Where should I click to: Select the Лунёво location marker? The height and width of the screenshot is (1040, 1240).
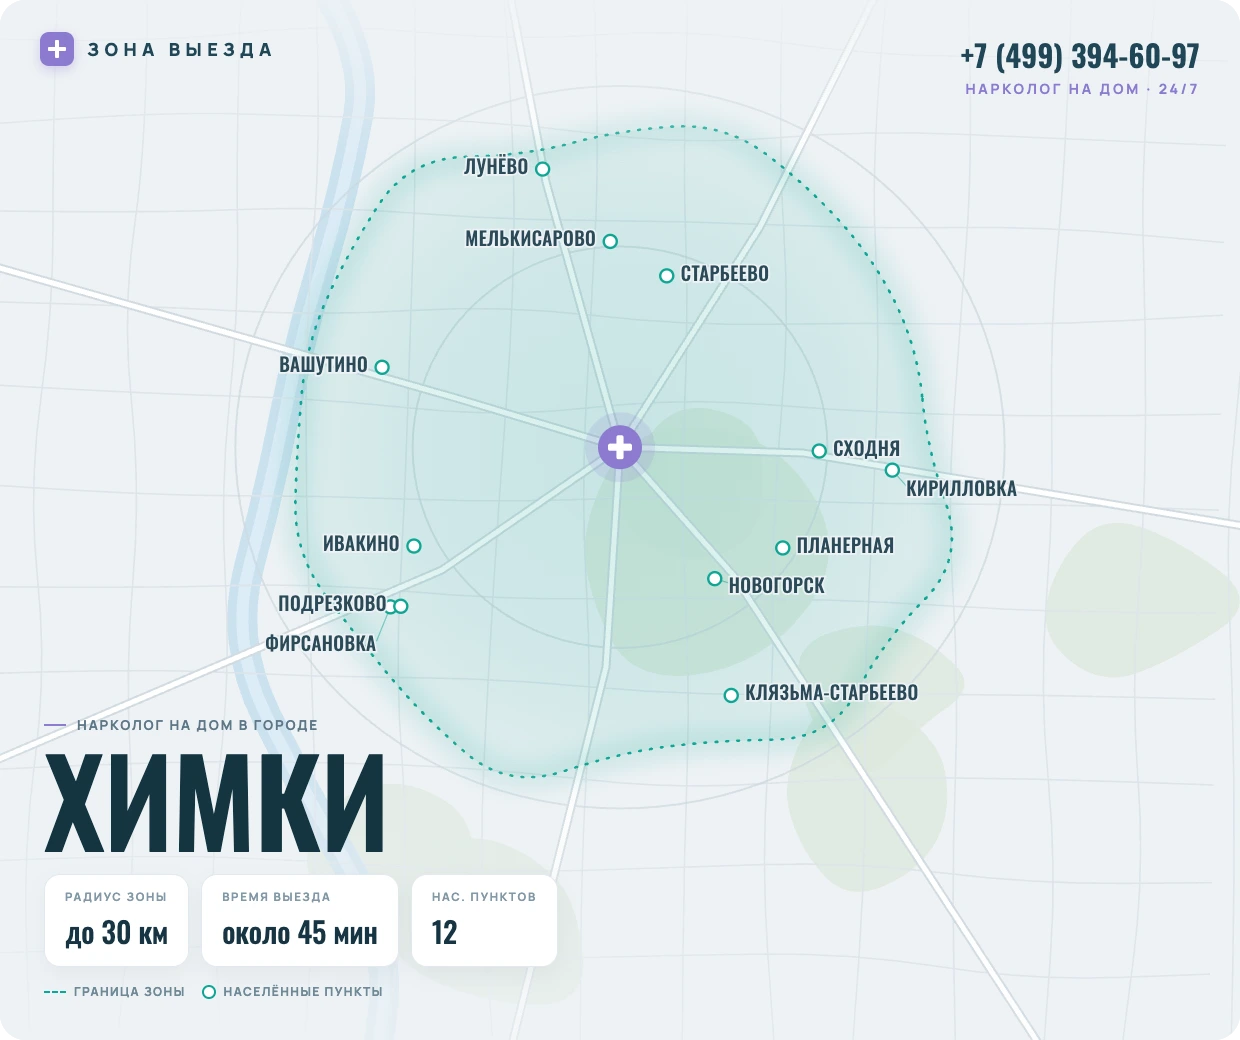(543, 169)
